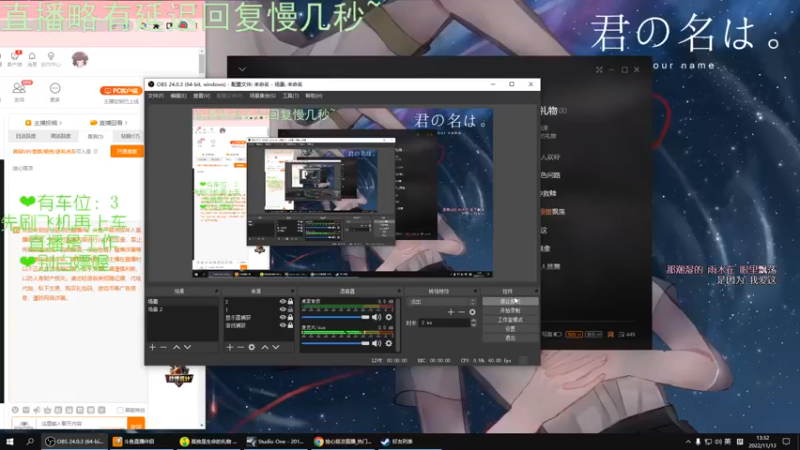
Task: Open the Windows Start menu
Action: 10,441
